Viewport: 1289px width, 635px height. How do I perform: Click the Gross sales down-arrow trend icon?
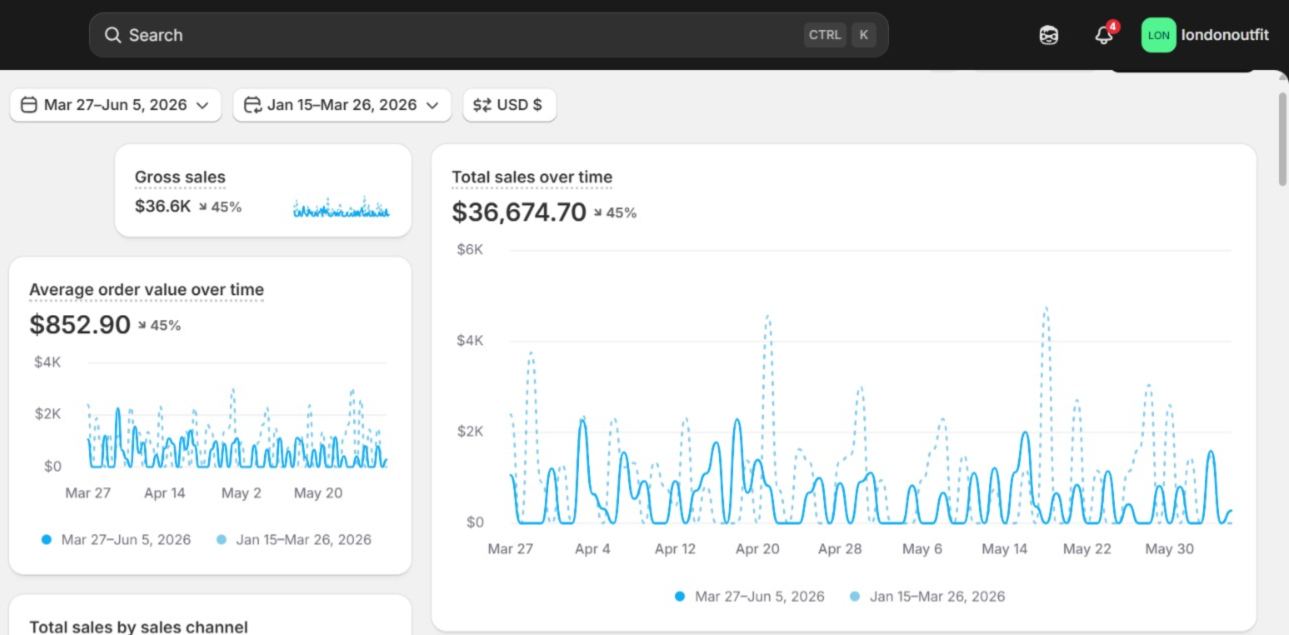[203, 207]
